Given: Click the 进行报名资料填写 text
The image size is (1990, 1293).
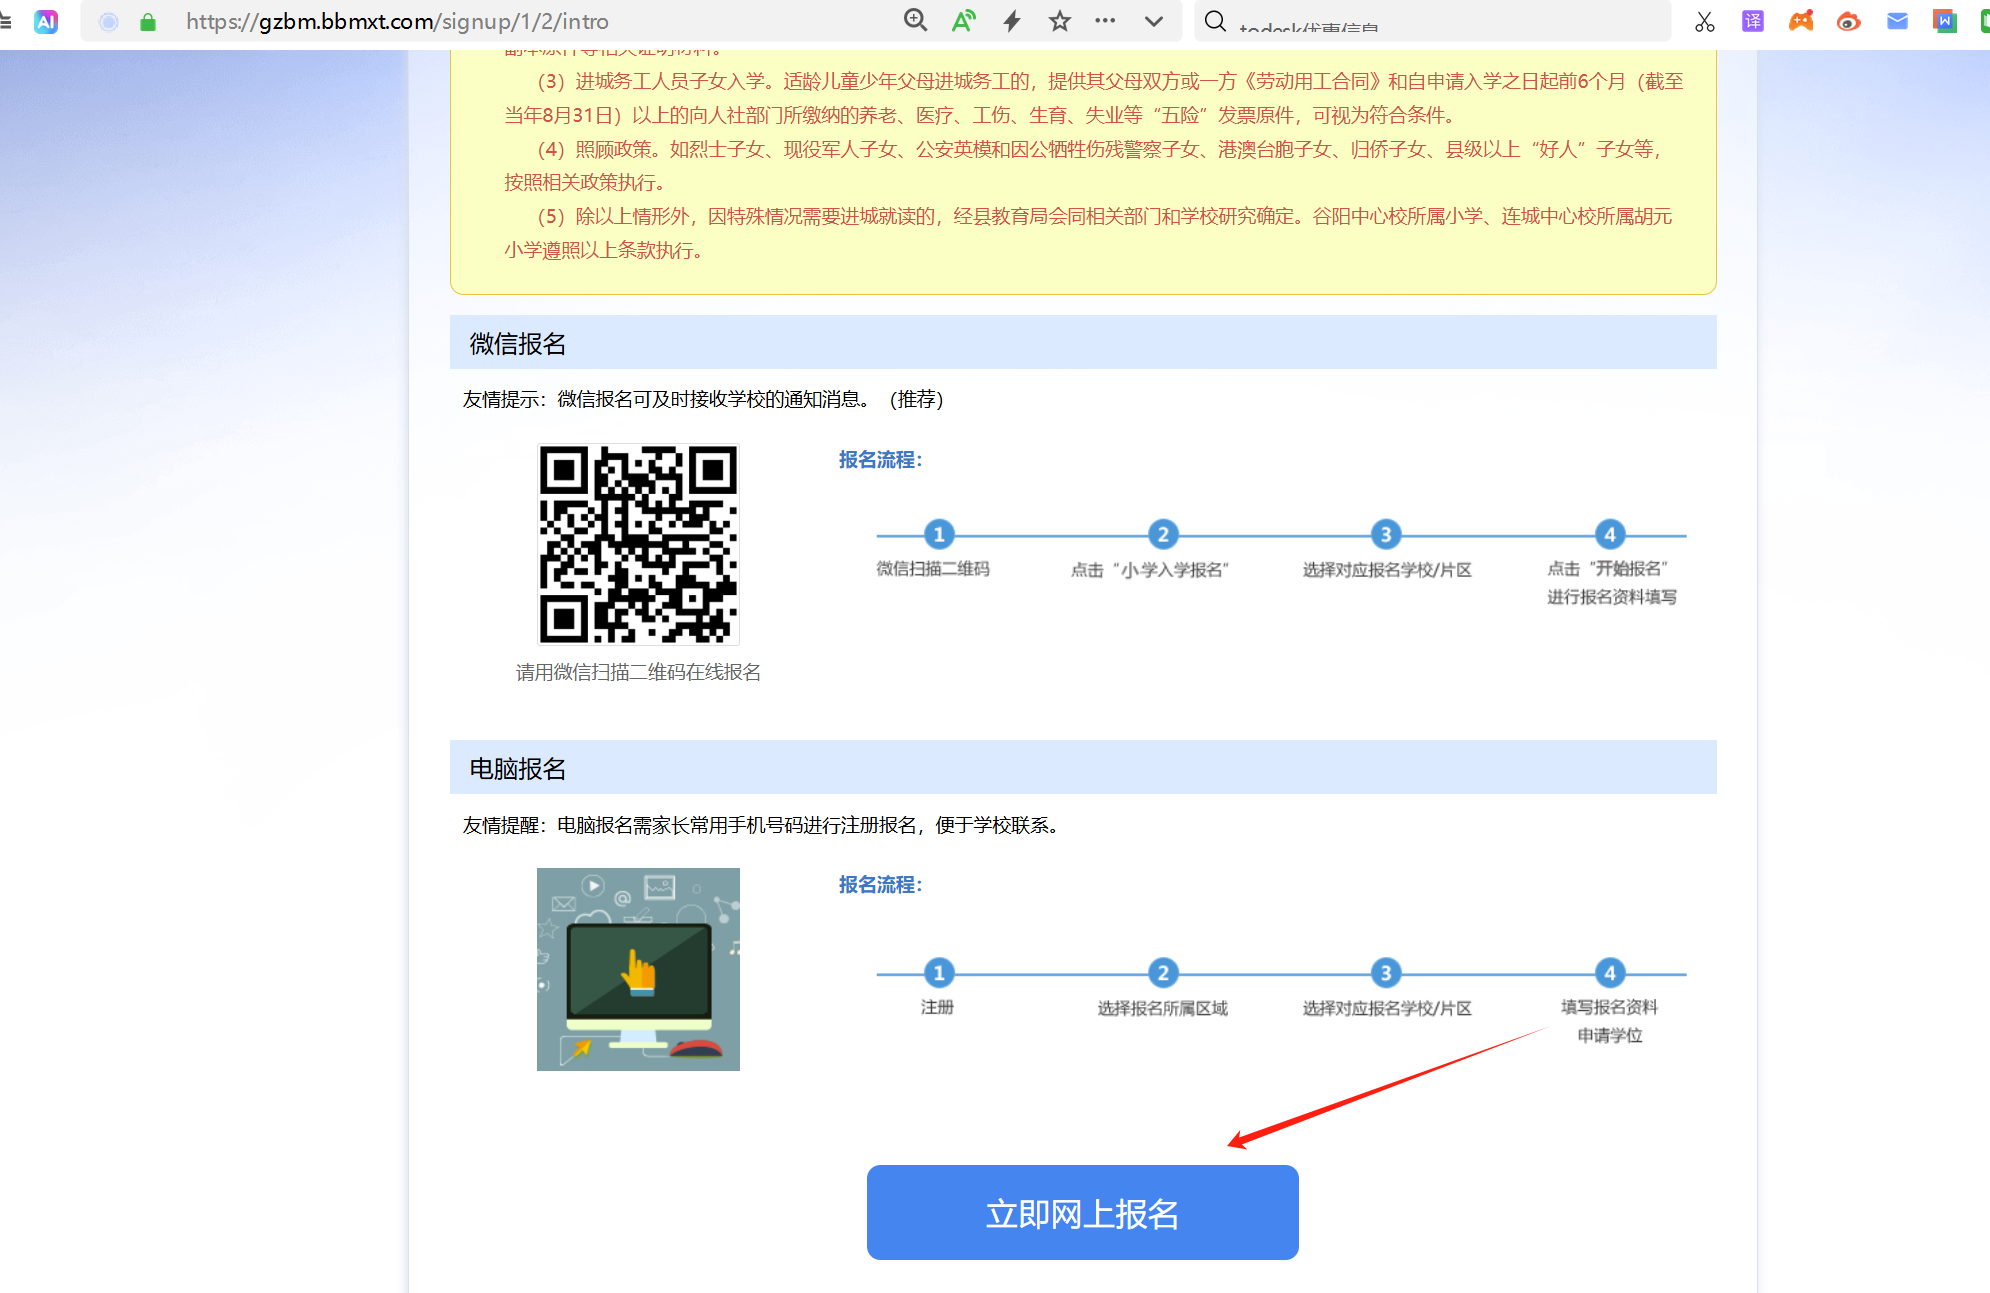Looking at the screenshot, I should (1612, 597).
